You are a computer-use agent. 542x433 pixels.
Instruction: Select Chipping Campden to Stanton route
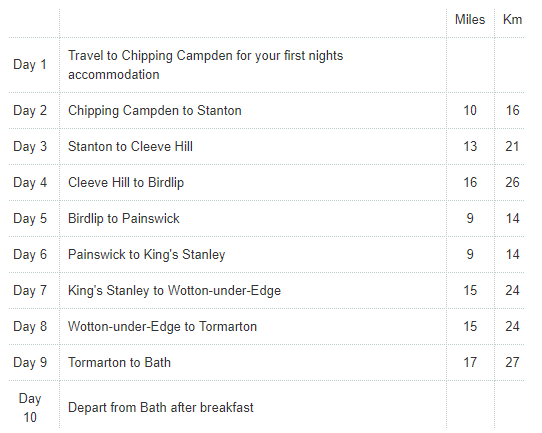coord(155,111)
